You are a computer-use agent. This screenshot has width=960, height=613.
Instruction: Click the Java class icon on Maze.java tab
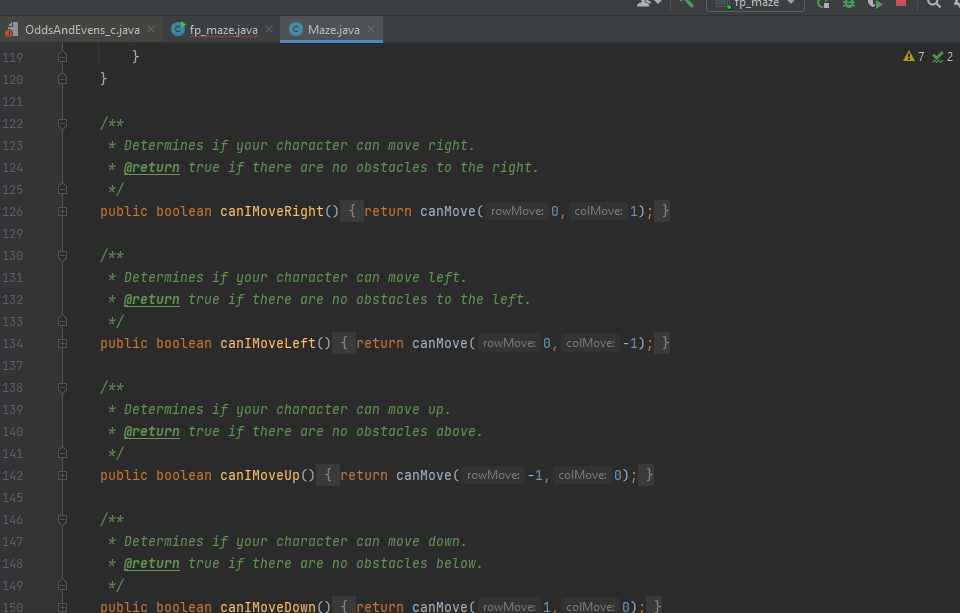tap(296, 29)
